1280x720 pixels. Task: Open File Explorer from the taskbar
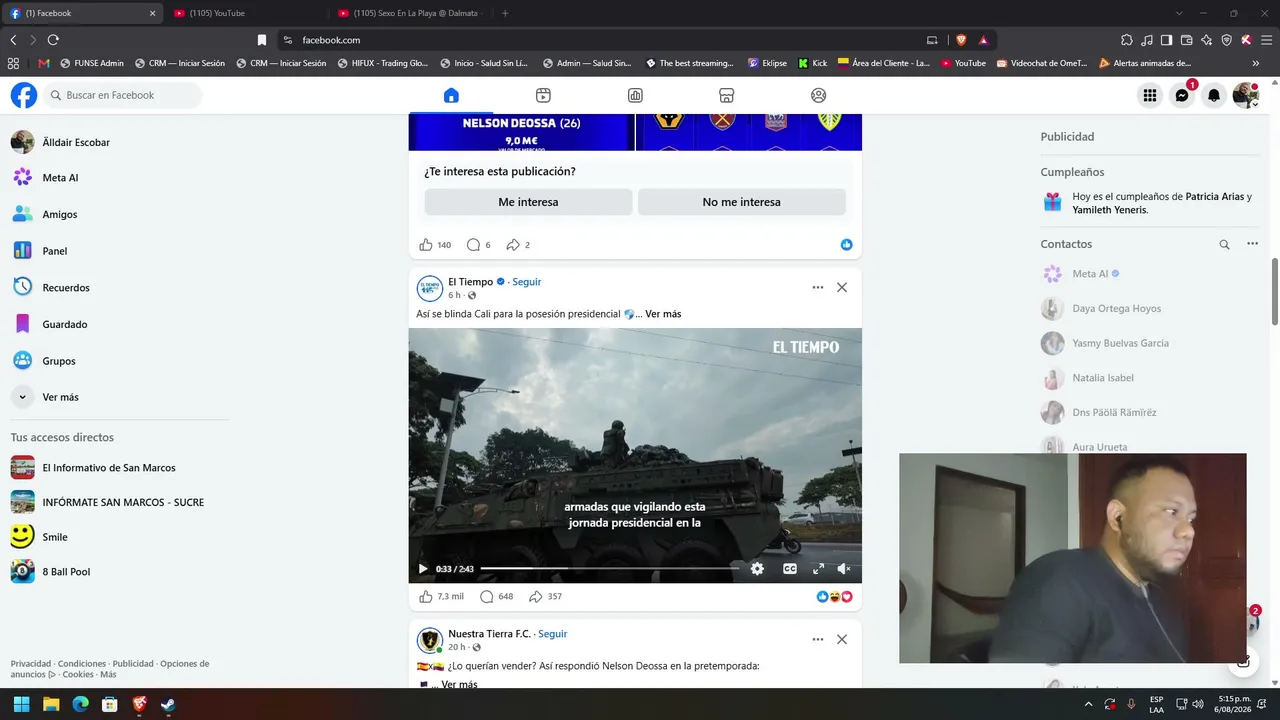(51, 704)
